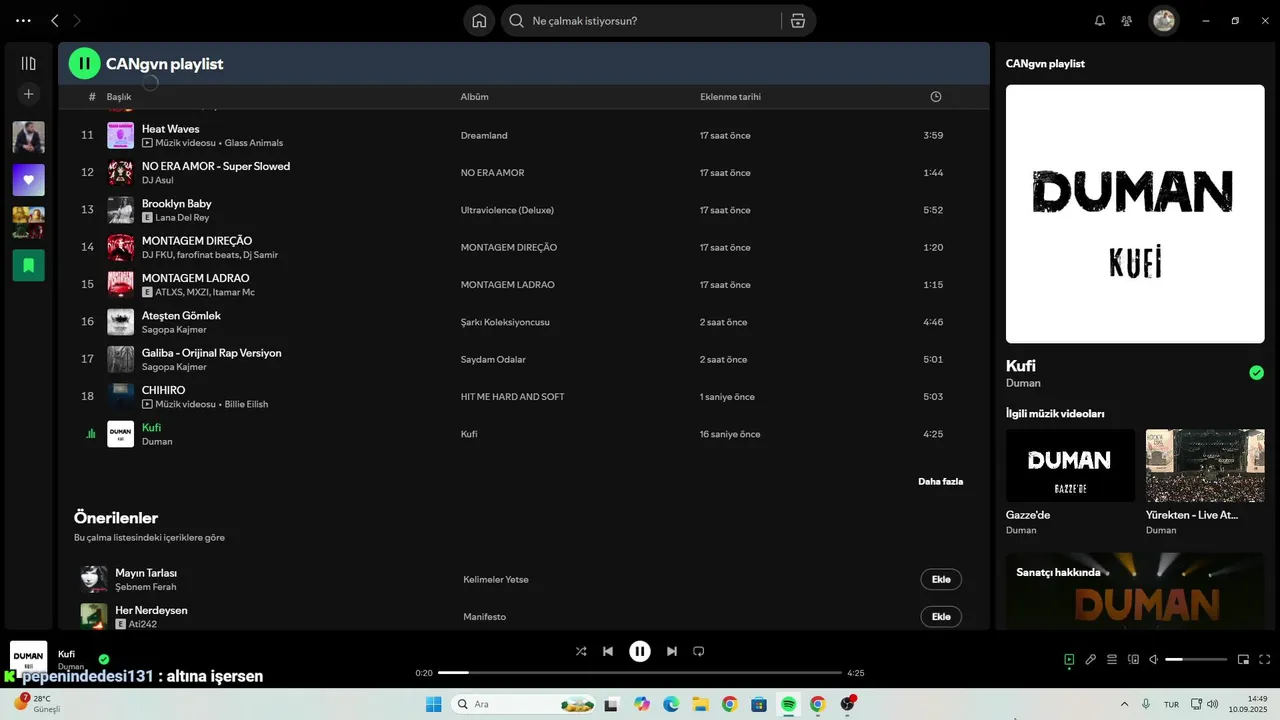This screenshot has width=1280, height=720.
Task: Open album HIT ME HARD AND SOFT
Action: point(512,397)
